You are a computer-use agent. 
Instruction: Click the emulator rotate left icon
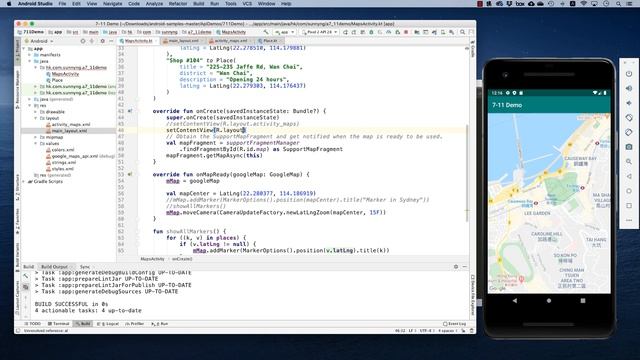(x=629, y=118)
